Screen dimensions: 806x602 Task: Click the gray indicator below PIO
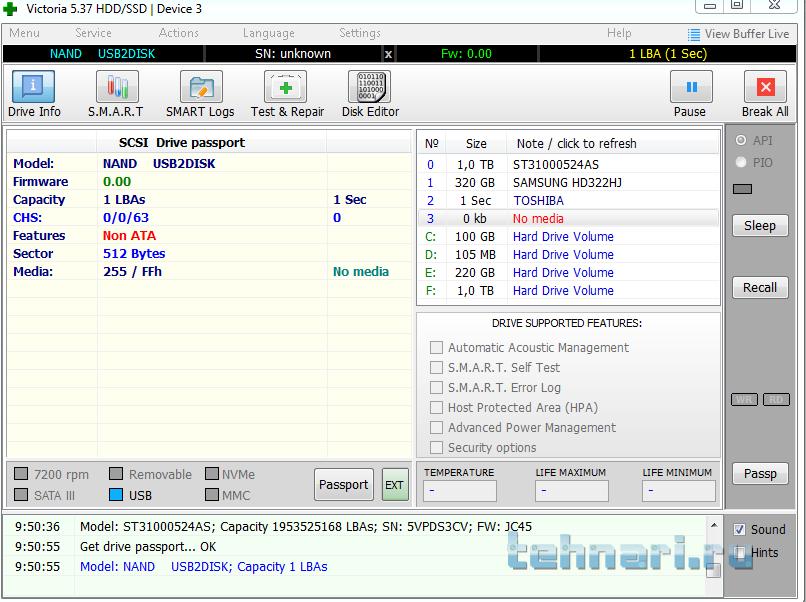click(x=742, y=189)
